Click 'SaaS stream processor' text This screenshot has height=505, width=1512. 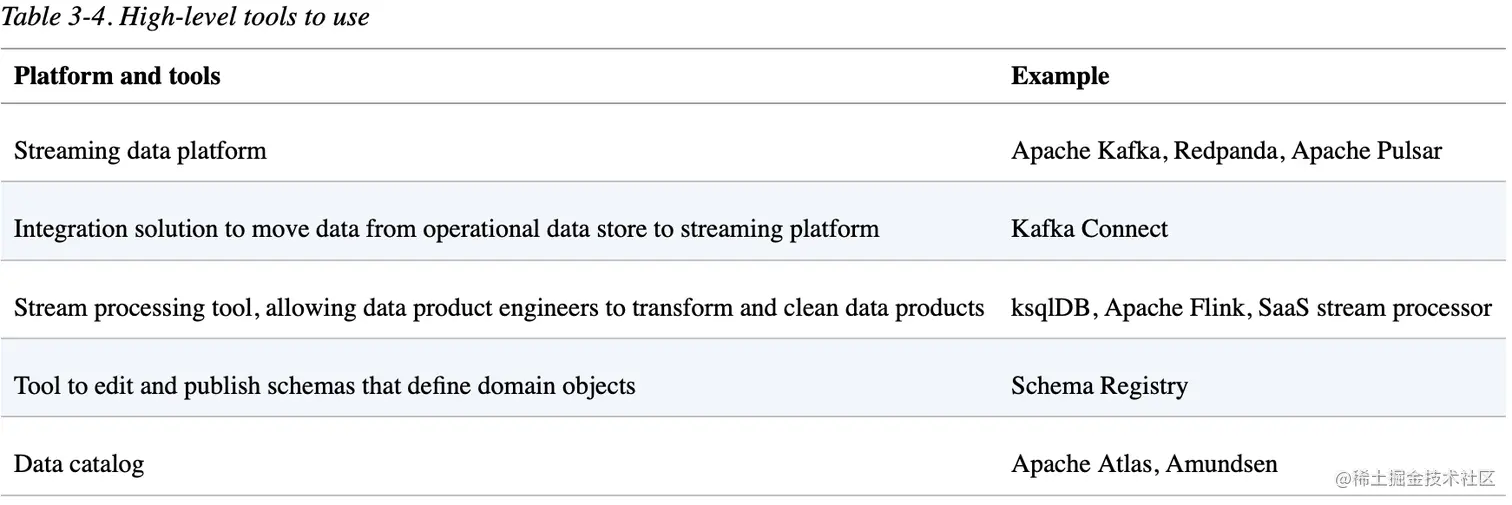tap(1374, 307)
